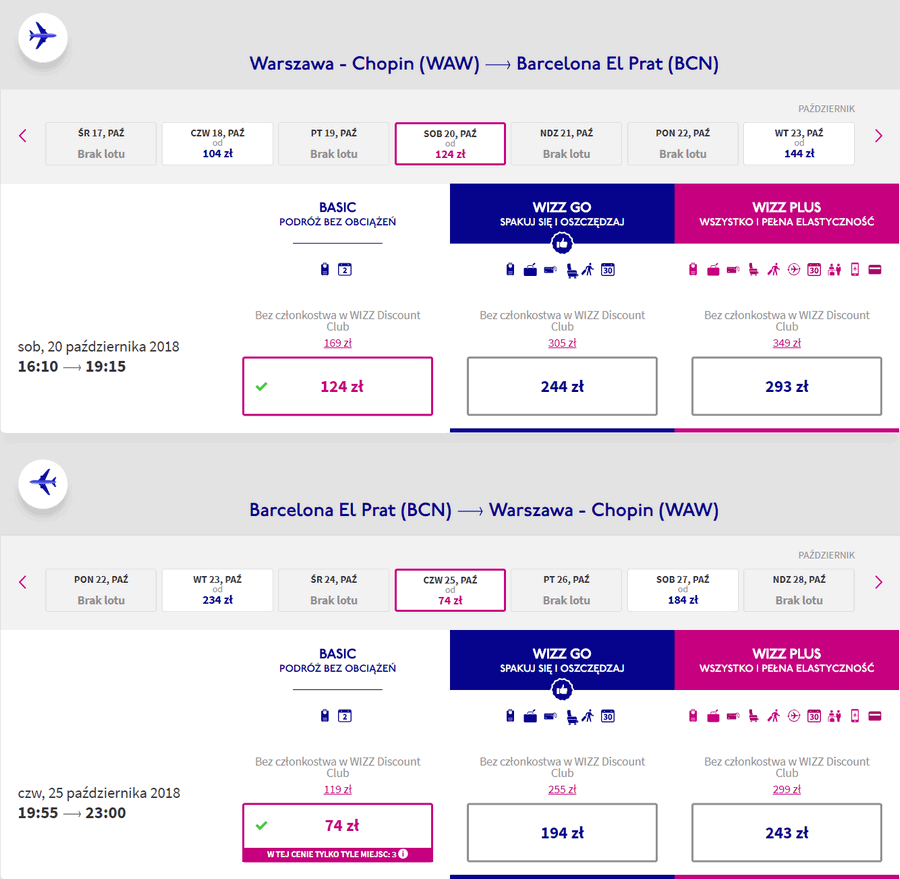Screen dimensions: 900x879
Task: Select return date CZW 25, PAŹ for 74 zł
Action: pos(450,590)
